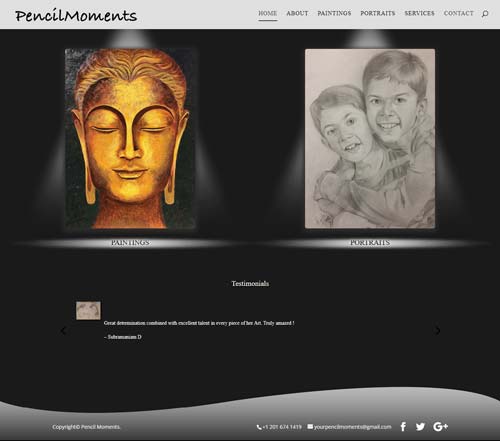Open the About menu item
Image resolution: width=500 pixels, height=441 pixels.
coord(297,13)
